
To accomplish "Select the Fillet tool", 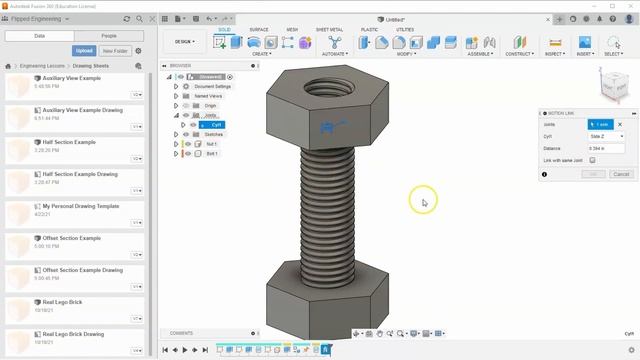I will [x=382, y=42].
